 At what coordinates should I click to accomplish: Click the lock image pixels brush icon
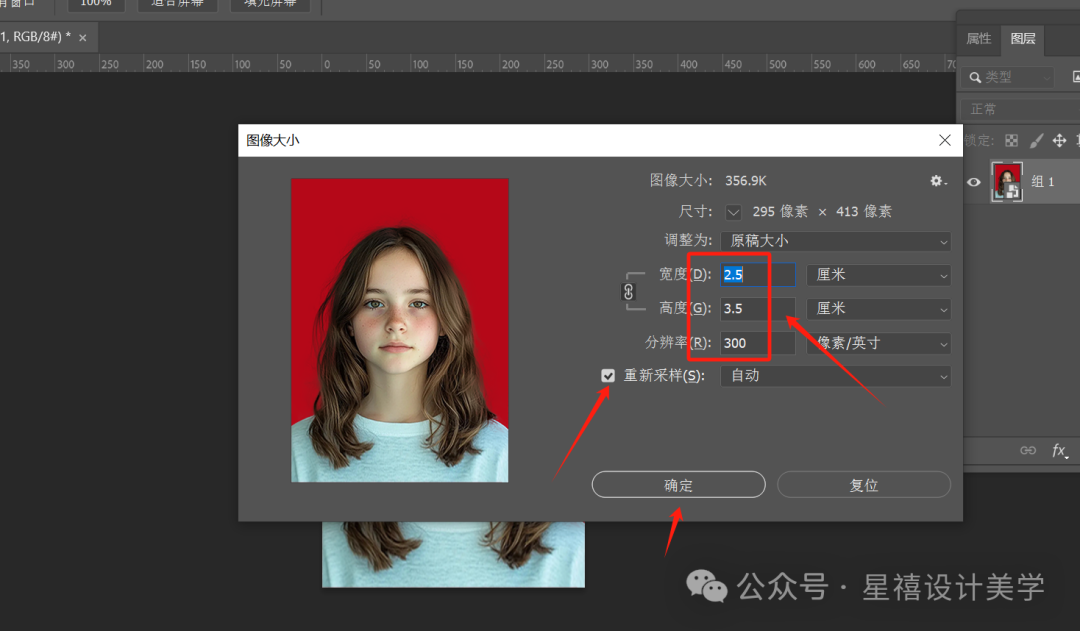(1036, 141)
